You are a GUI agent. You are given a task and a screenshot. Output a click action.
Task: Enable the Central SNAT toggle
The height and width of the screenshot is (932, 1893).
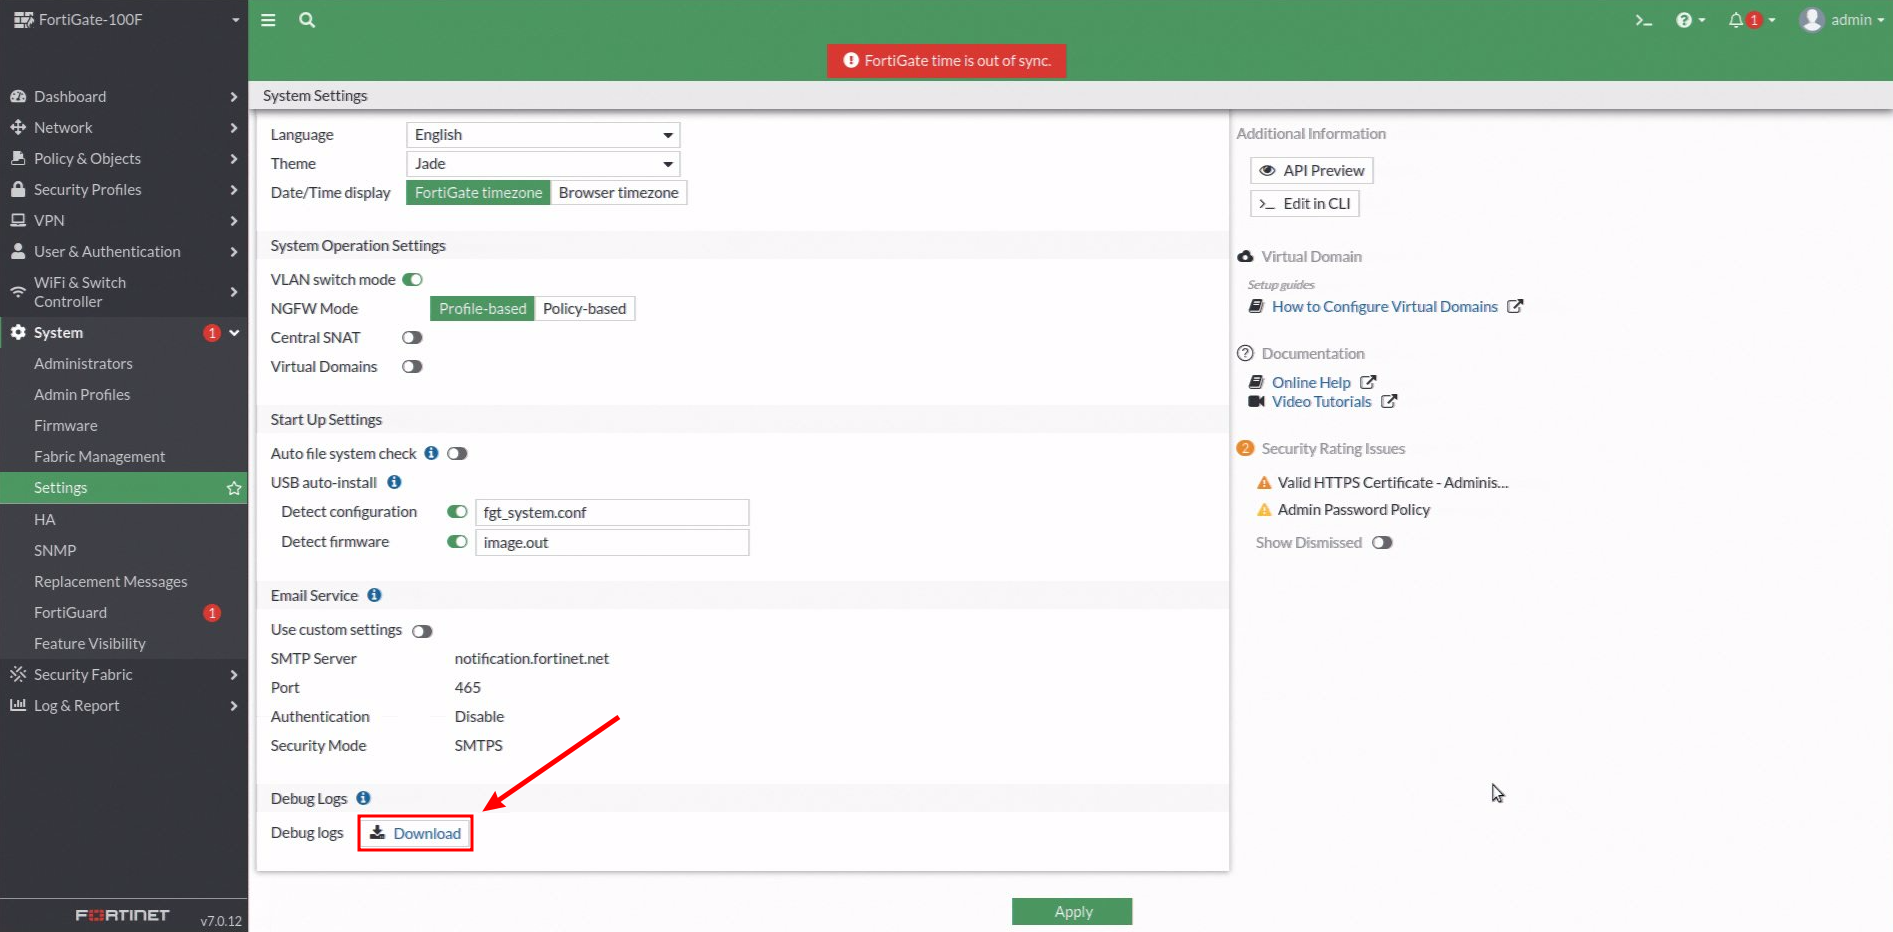[x=412, y=338]
